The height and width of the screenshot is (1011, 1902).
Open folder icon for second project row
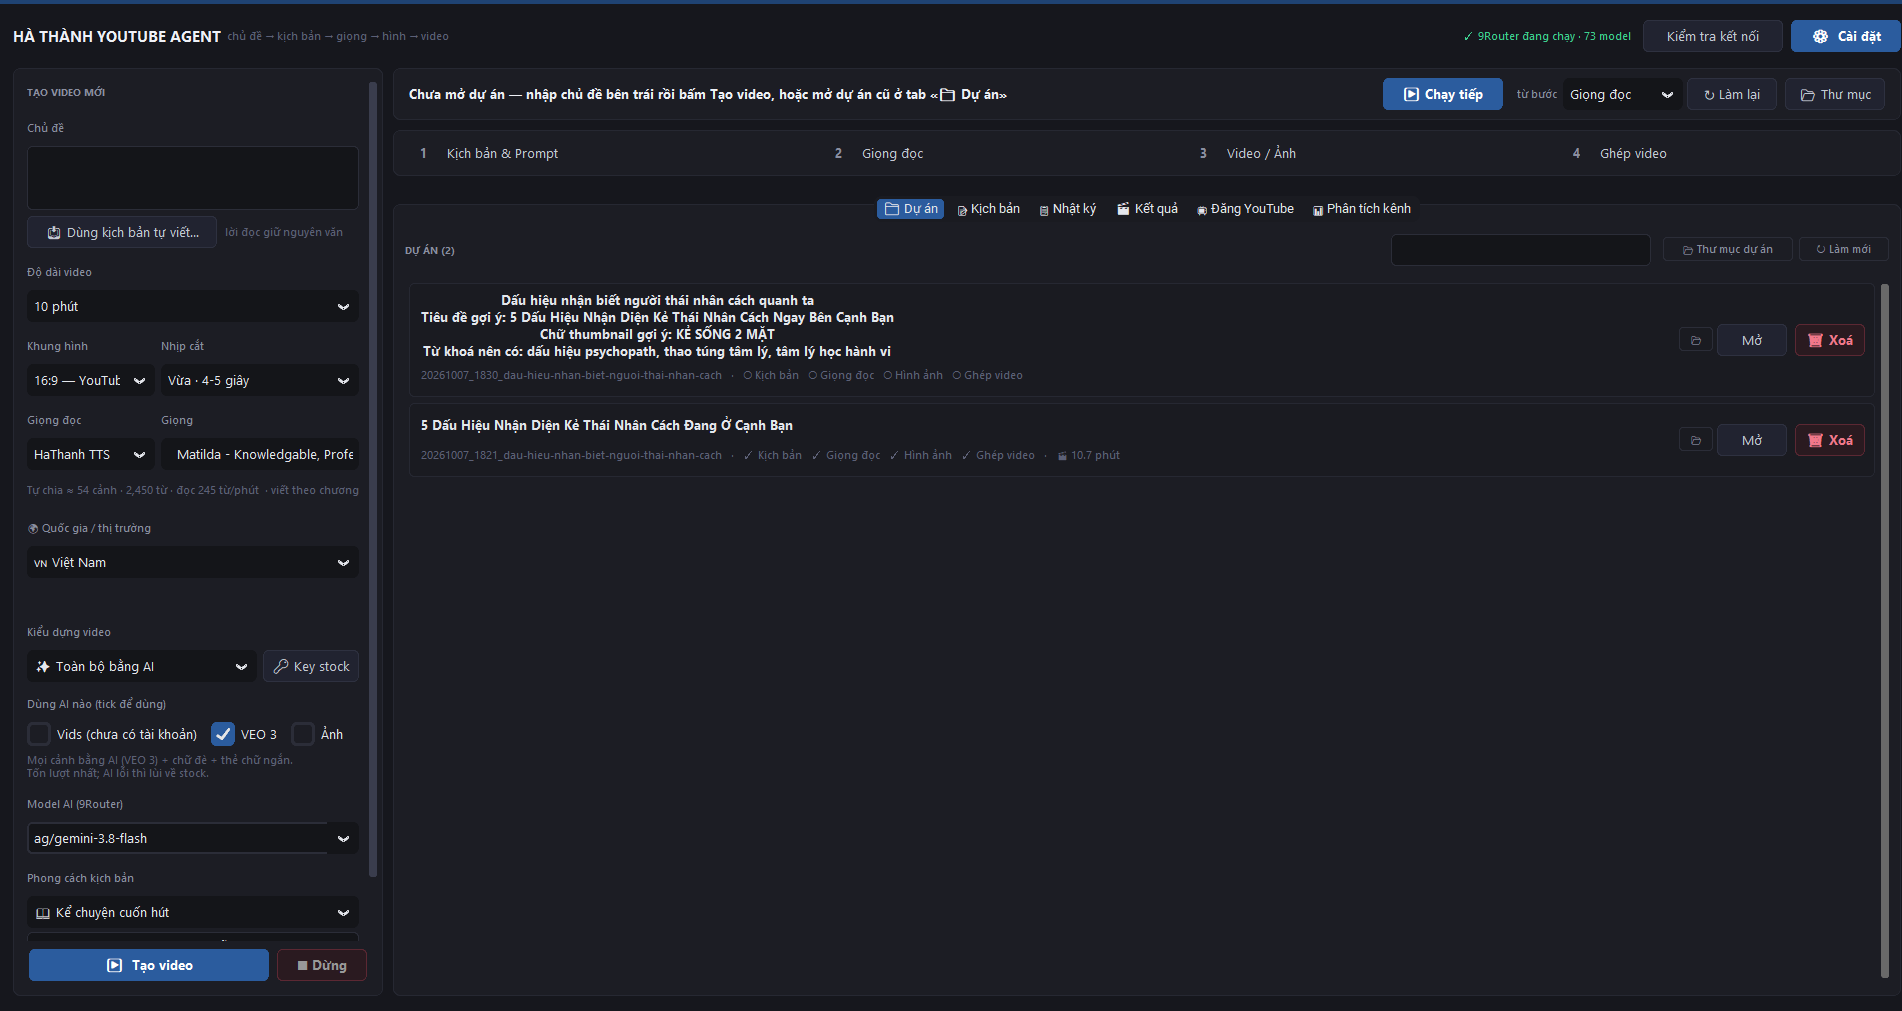coord(1695,440)
